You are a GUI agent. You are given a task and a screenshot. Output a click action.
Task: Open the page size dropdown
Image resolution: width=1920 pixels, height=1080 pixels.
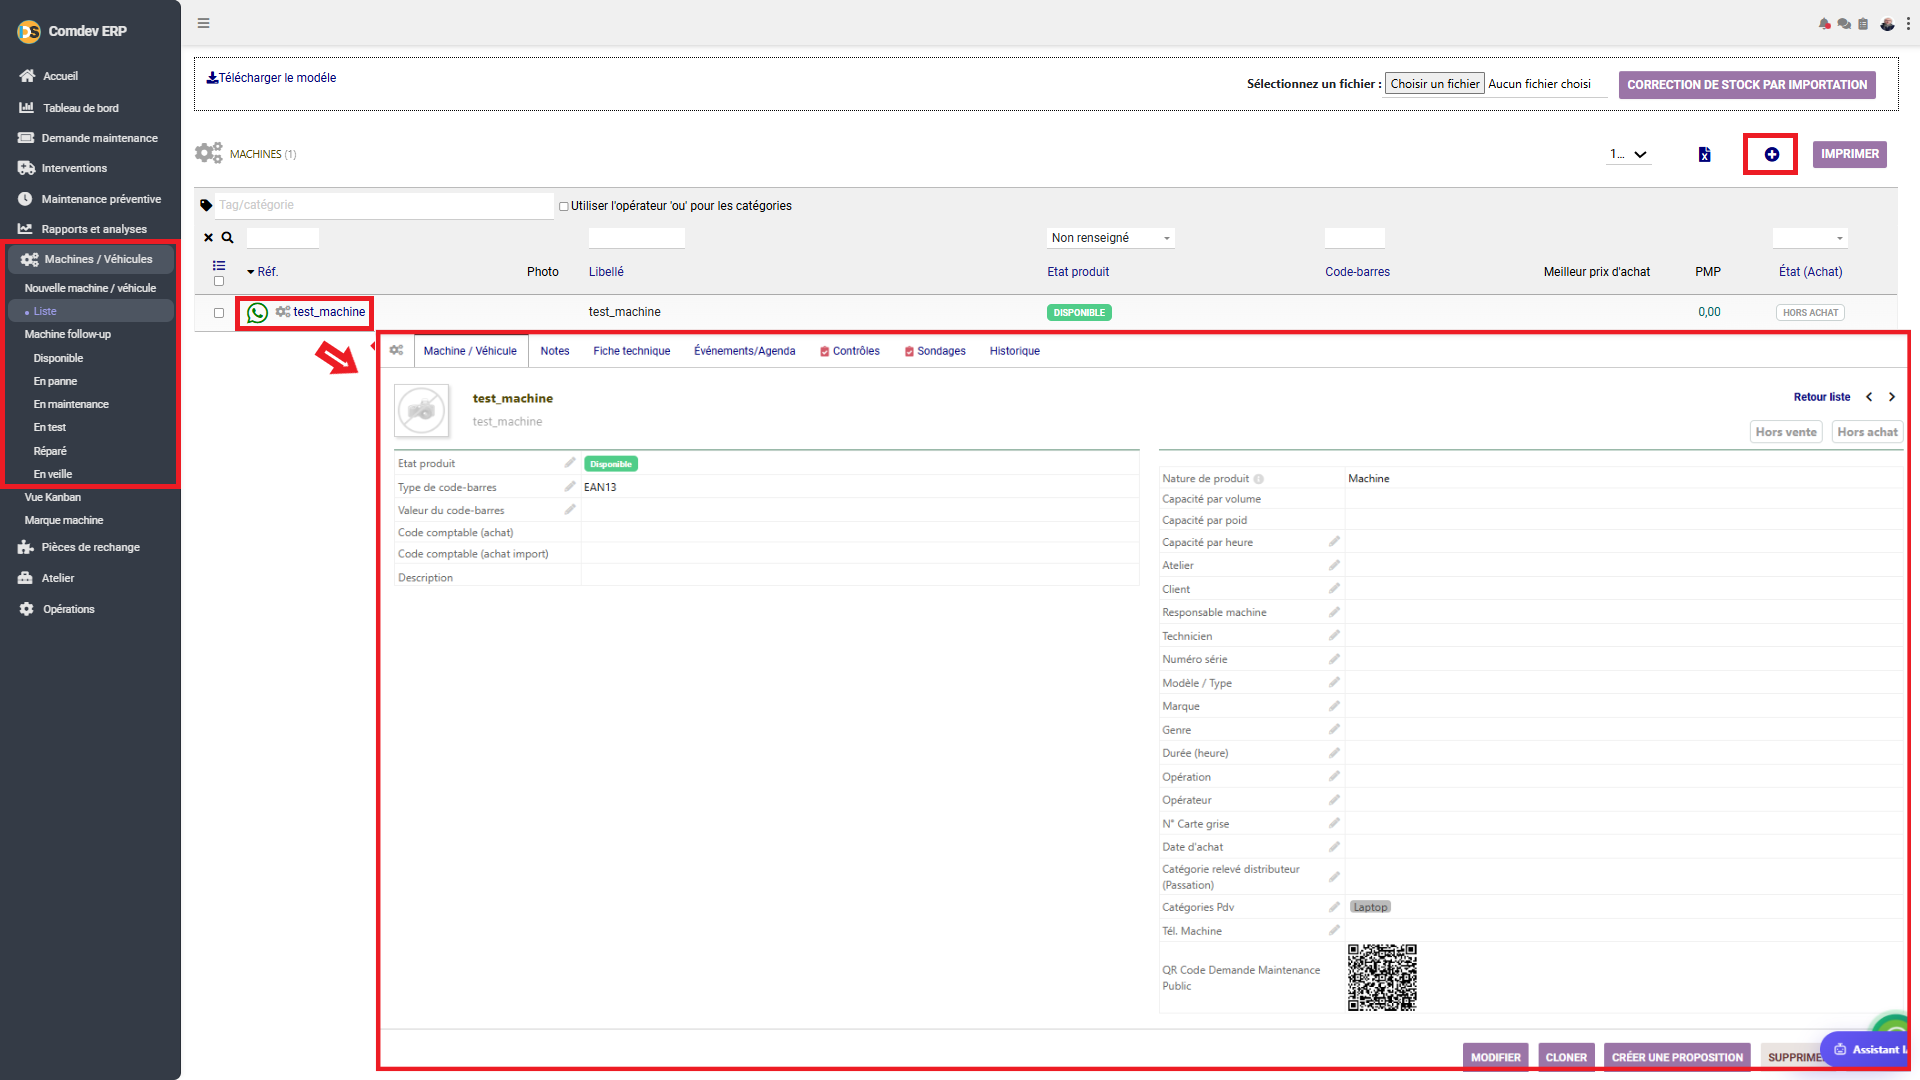[x=1629, y=154]
